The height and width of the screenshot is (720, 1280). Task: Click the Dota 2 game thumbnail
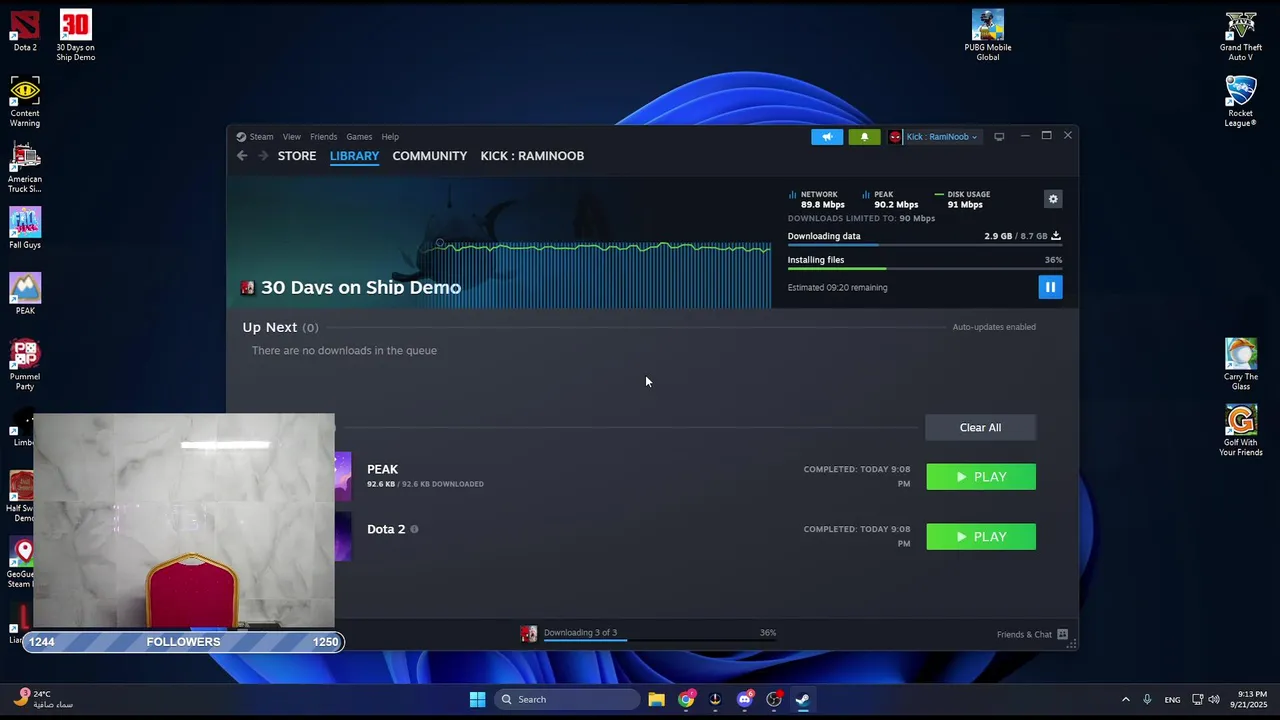pos(343,537)
